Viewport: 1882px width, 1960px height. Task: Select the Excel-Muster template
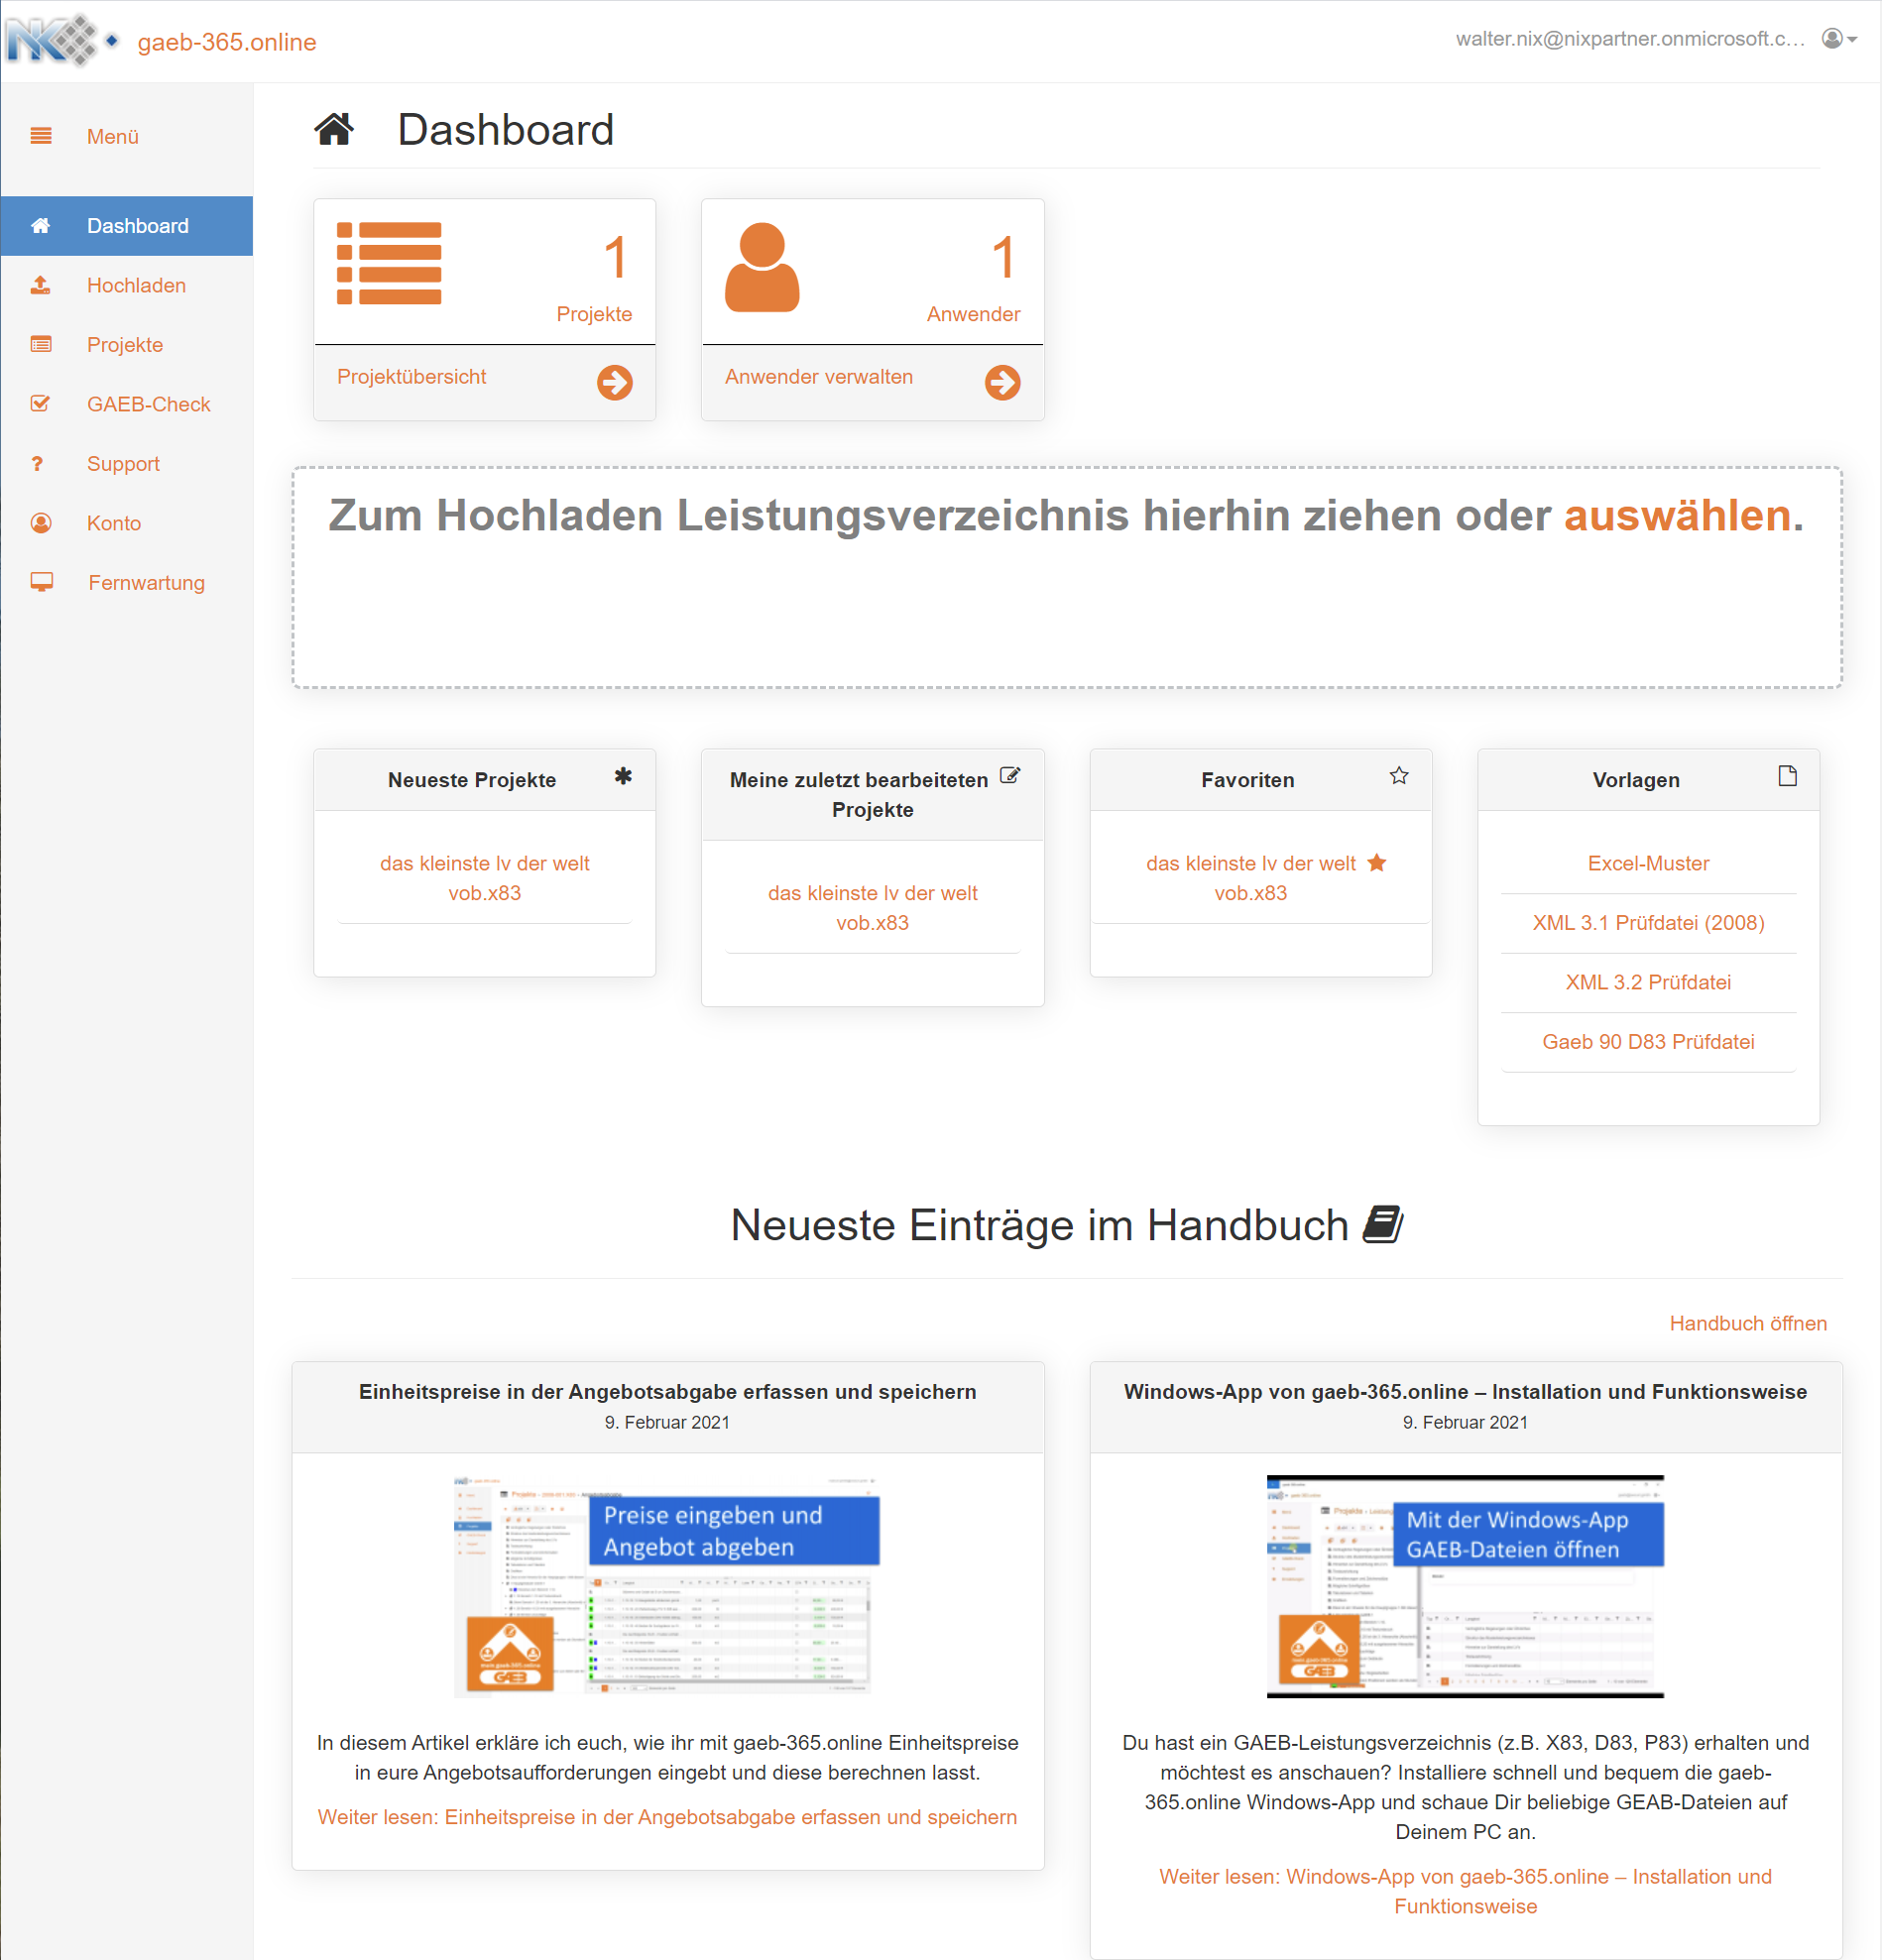[x=1647, y=863]
